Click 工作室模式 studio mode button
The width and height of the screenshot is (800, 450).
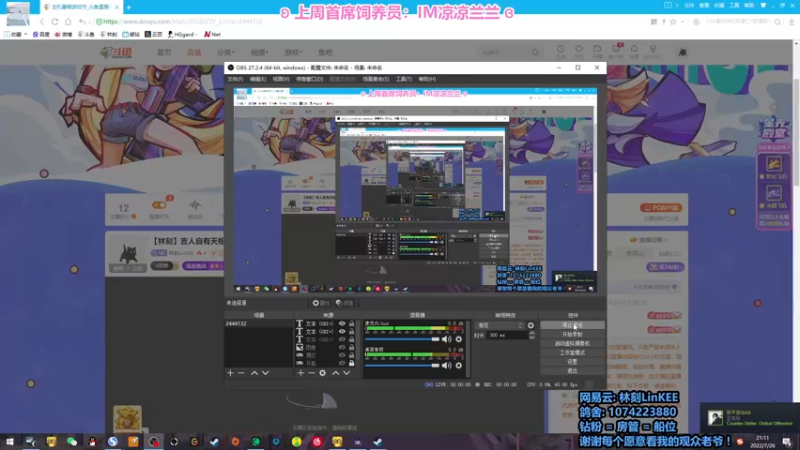point(572,353)
